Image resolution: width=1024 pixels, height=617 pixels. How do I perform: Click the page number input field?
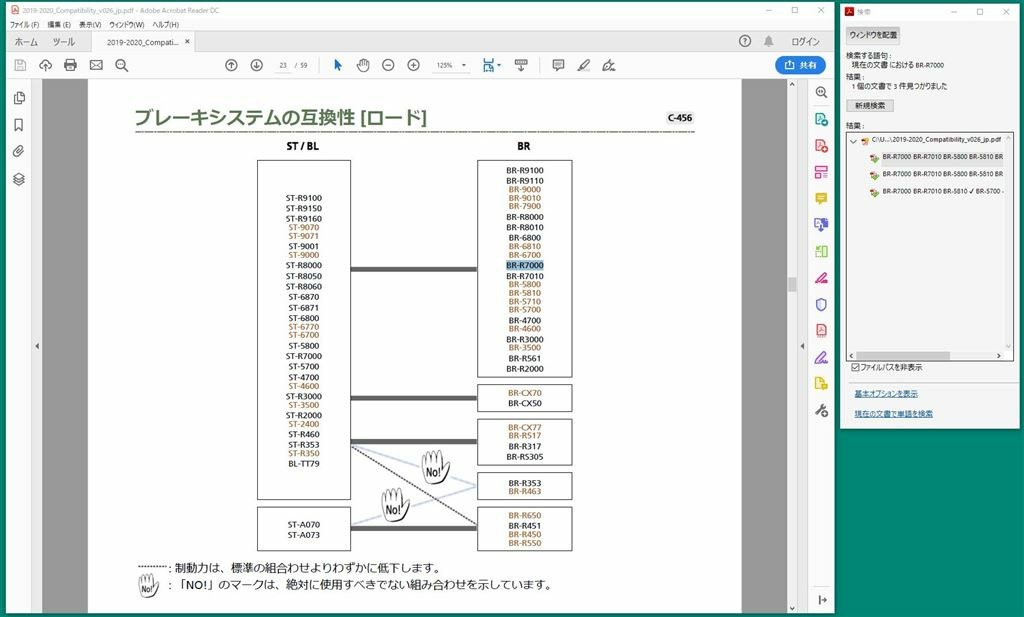click(283, 65)
